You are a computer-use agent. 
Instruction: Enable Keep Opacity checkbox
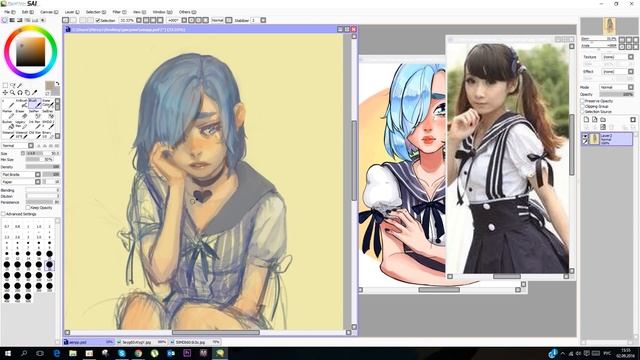tap(28, 207)
